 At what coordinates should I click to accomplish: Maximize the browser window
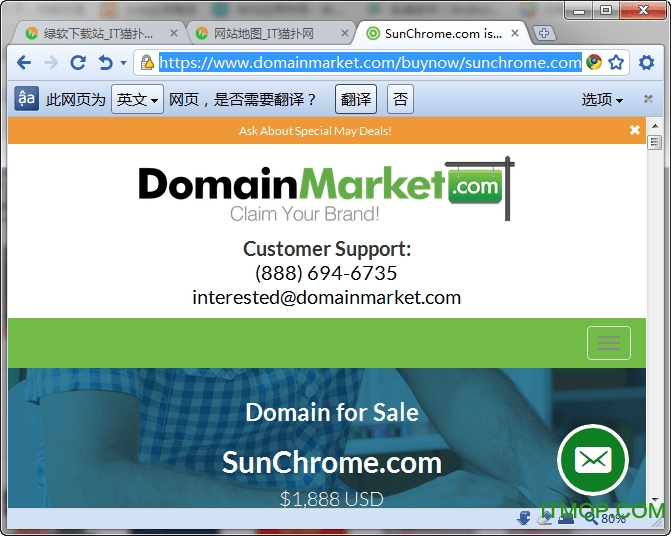coord(606,10)
